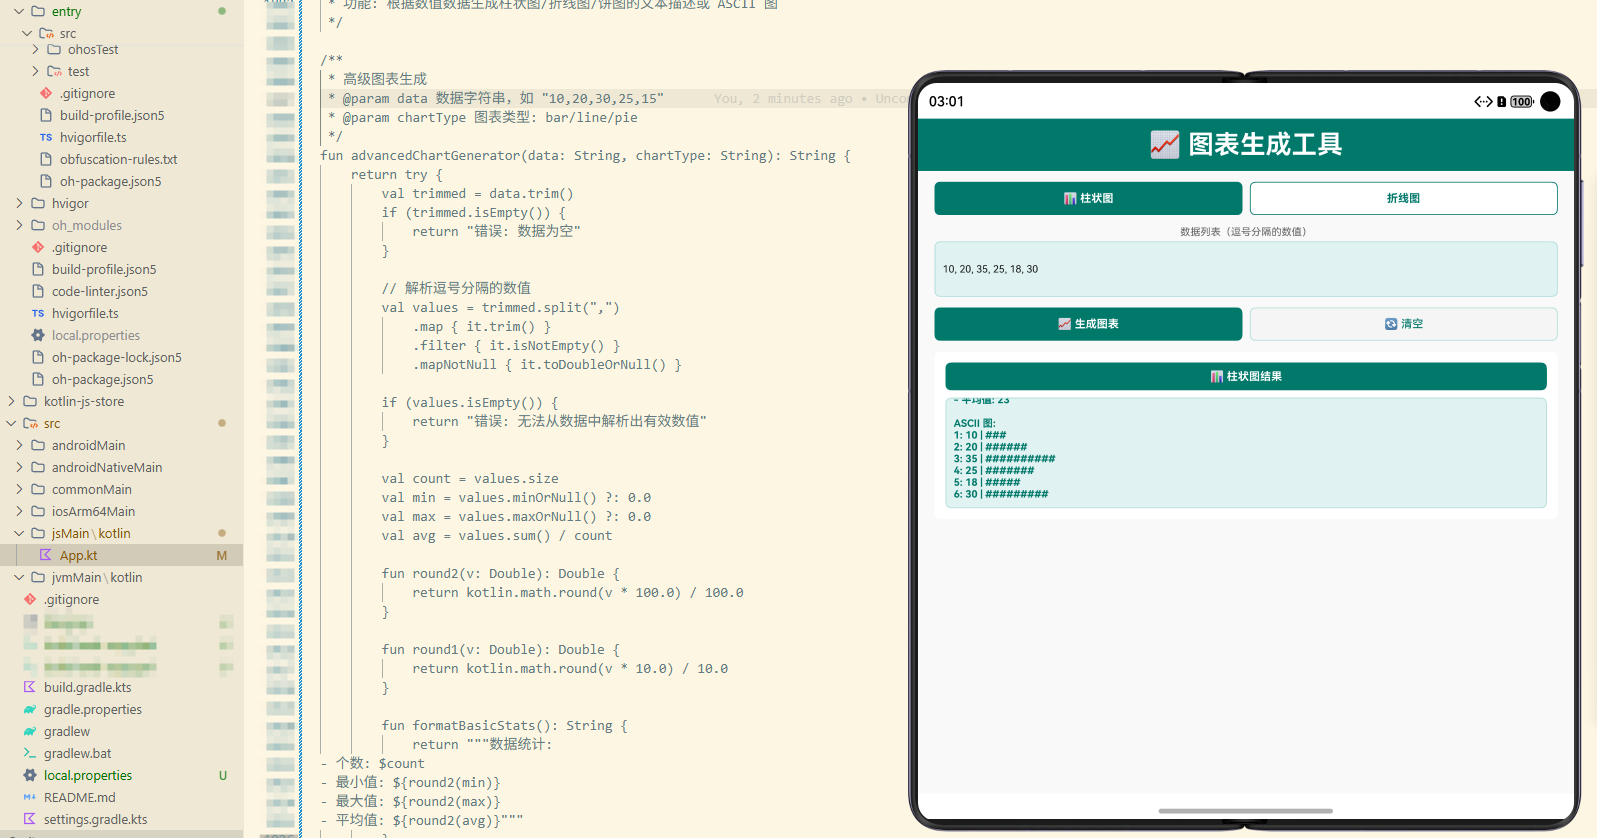
Task: Expand the test folder
Action: (35, 71)
